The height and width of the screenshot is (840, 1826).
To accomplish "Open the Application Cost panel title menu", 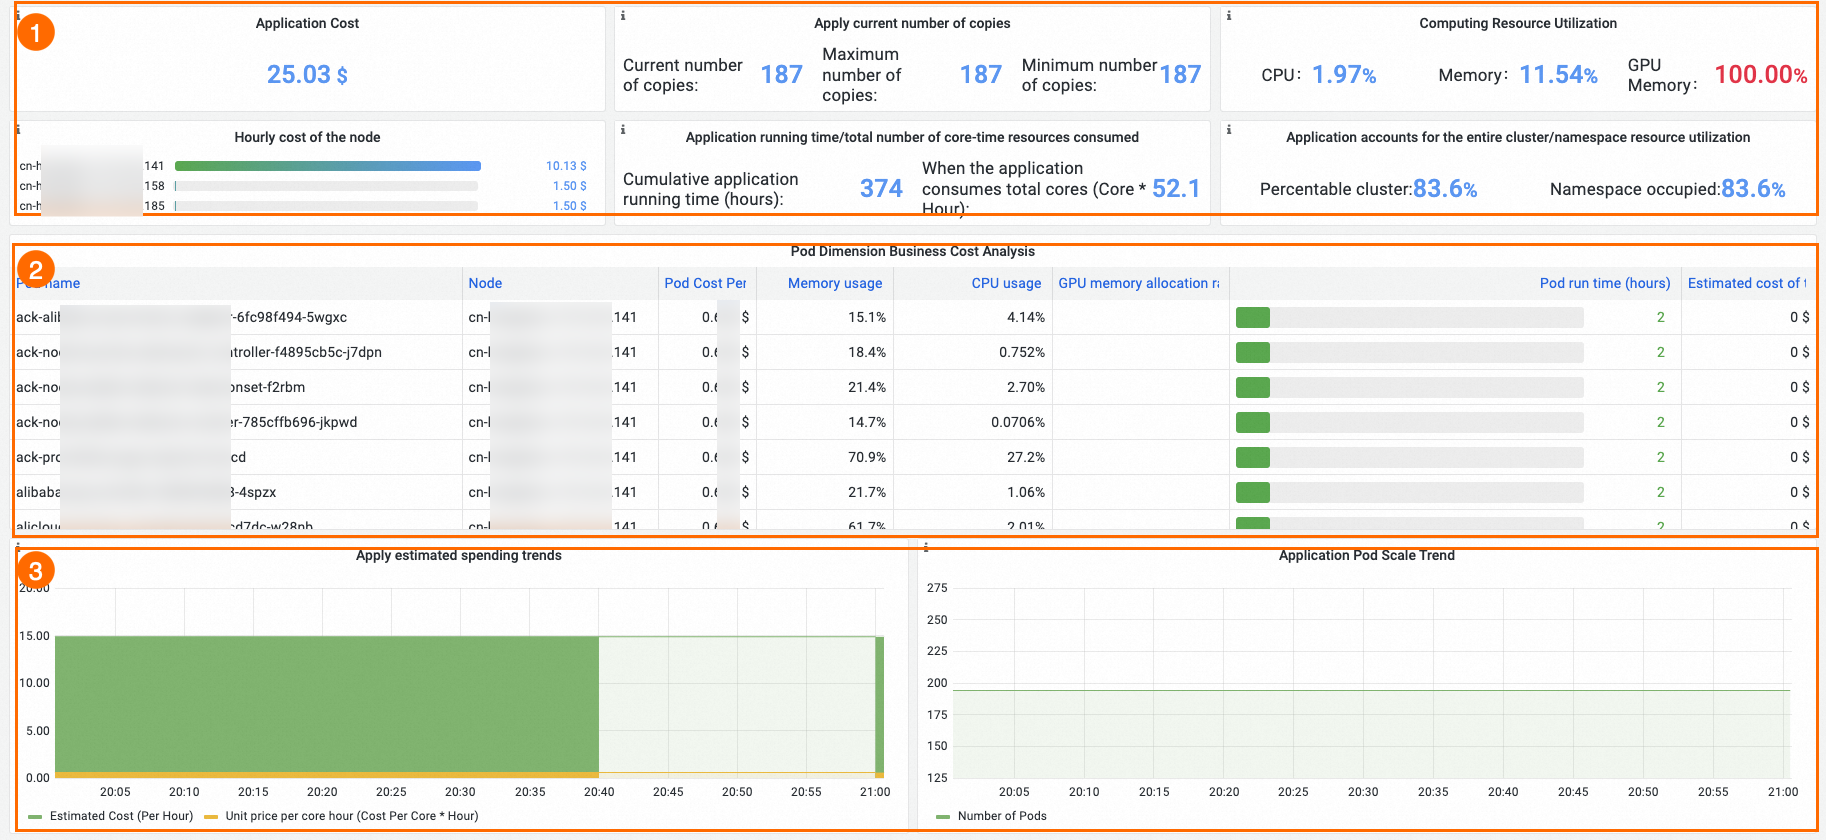I will click(x=307, y=23).
